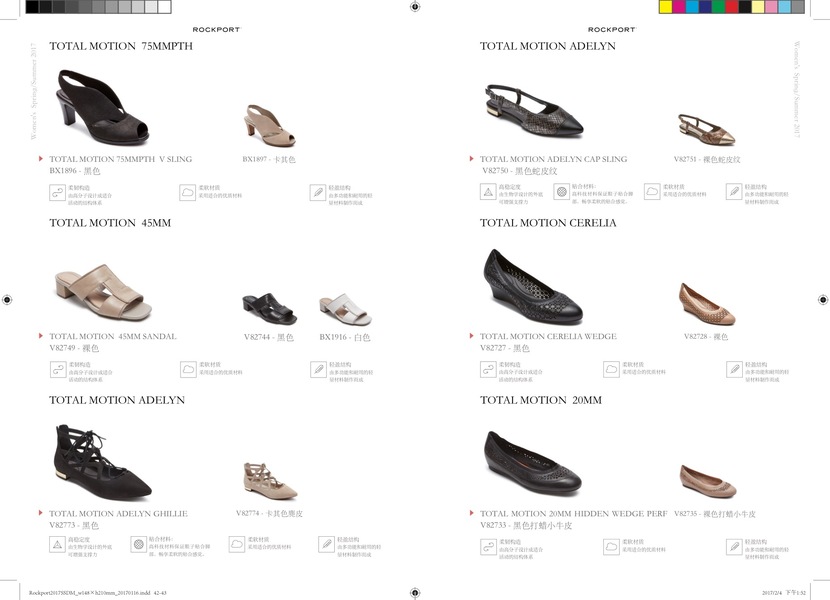The image size is (830, 600).
Task: Open the black BX1896 V sling heel image
Action: (x=102, y=108)
